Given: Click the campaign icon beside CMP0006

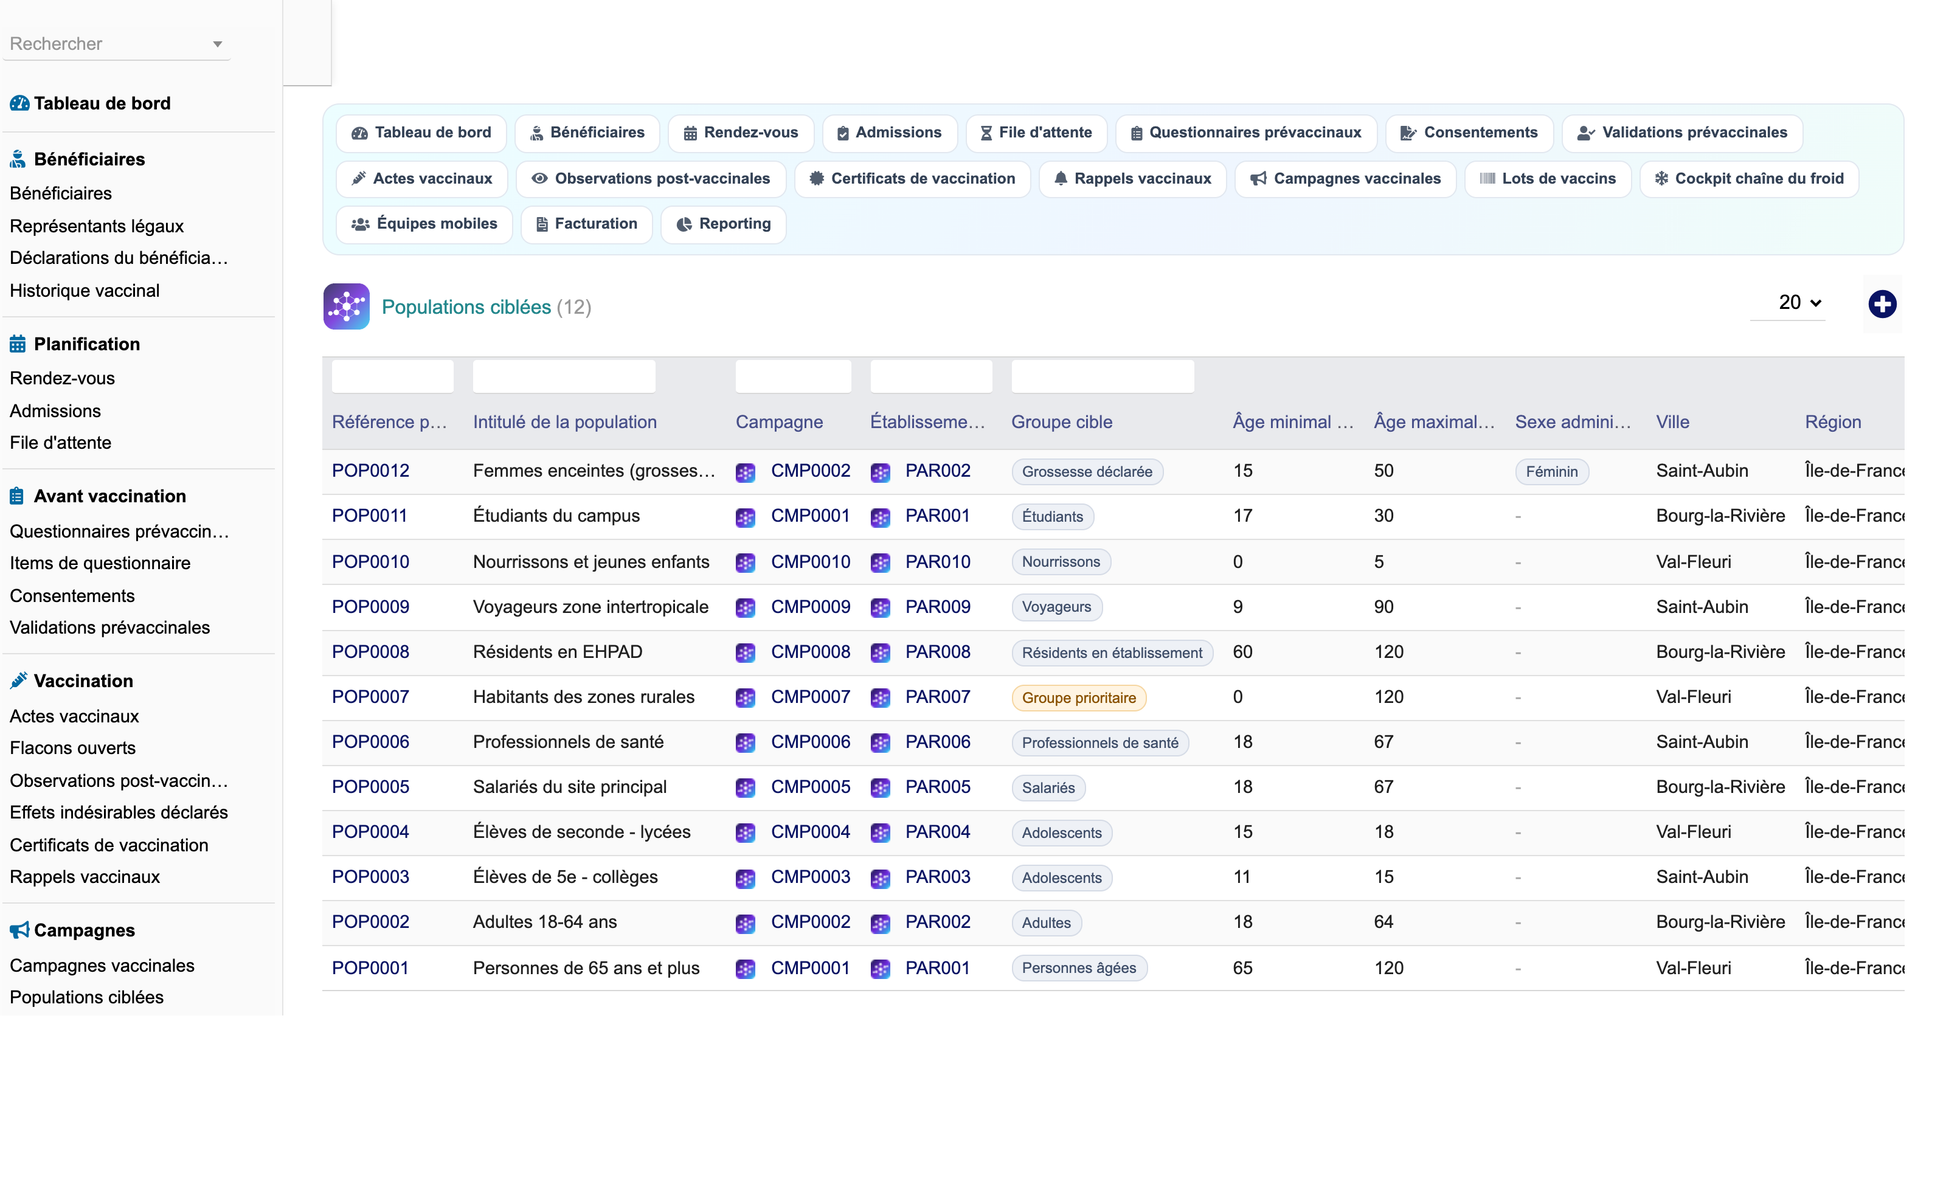Looking at the screenshot, I should (745, 742).
